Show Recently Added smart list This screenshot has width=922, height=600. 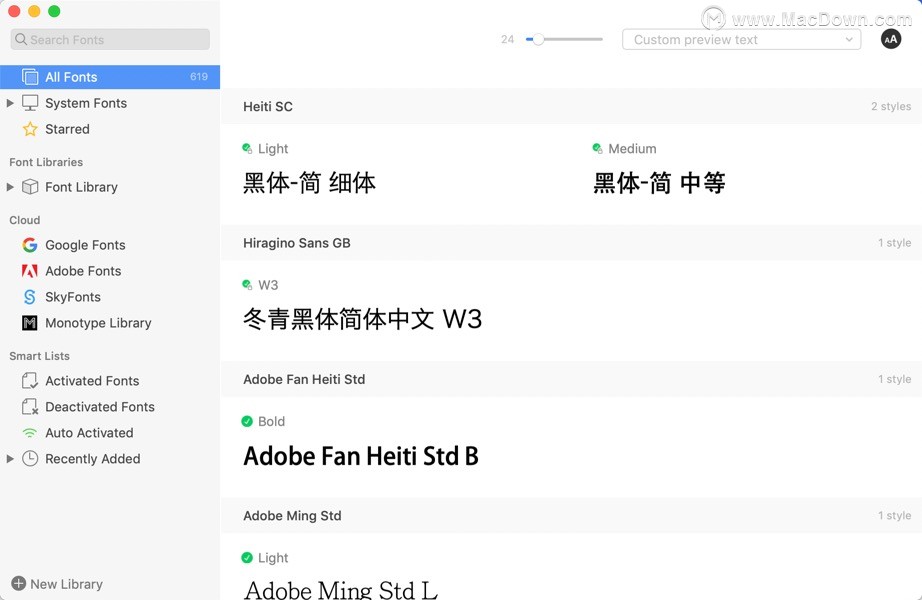110,459
